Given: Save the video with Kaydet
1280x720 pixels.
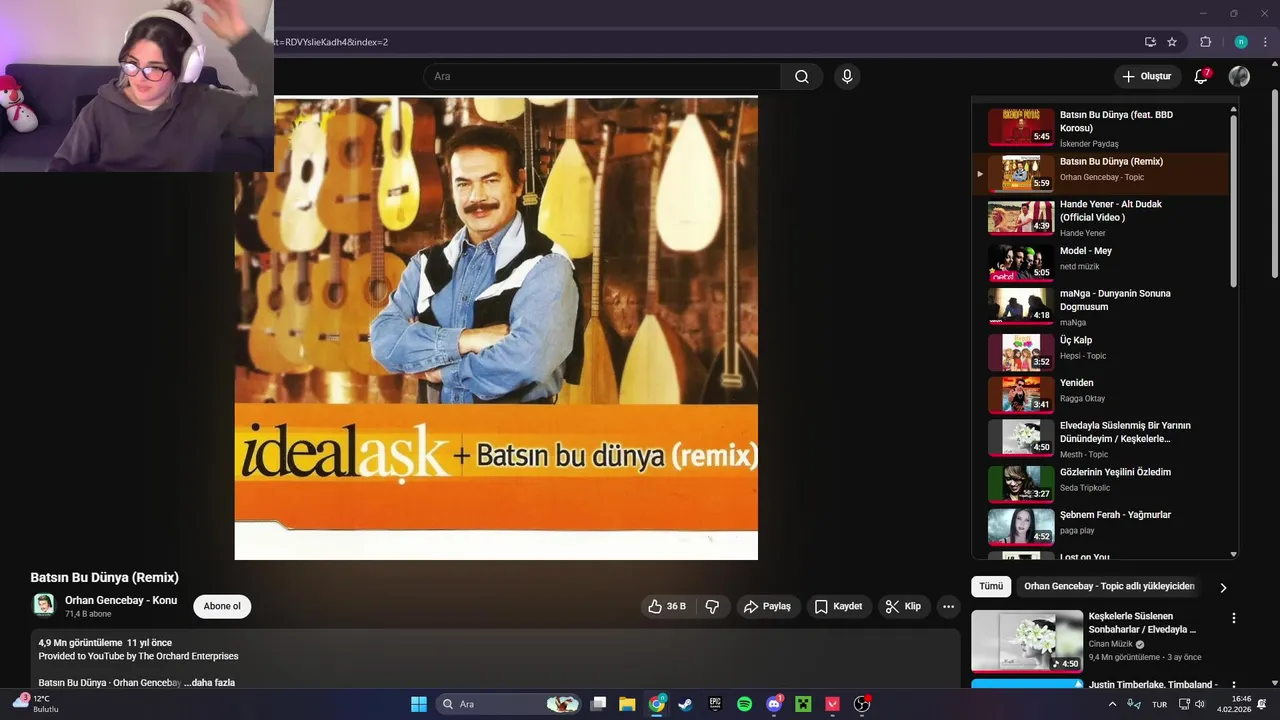Looking at the screenshot, I should [x=838, y=606].
